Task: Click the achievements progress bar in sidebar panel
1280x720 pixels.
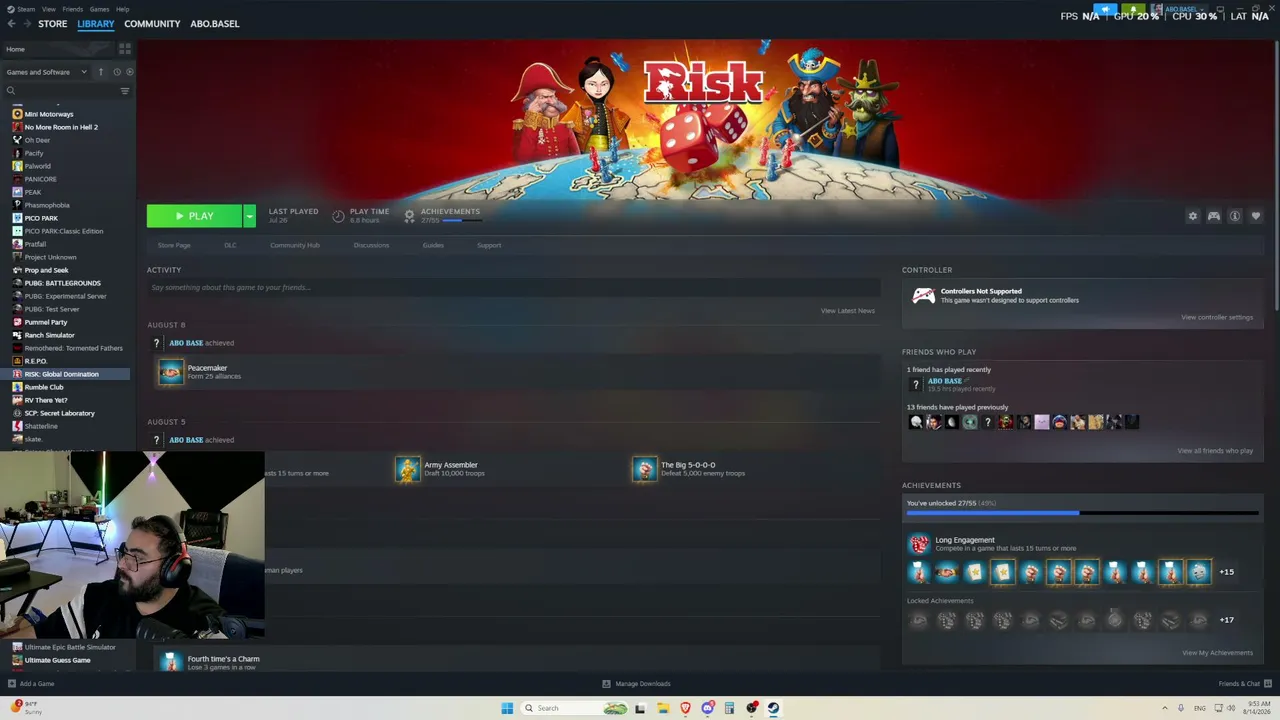Action: click(1082, 513)
